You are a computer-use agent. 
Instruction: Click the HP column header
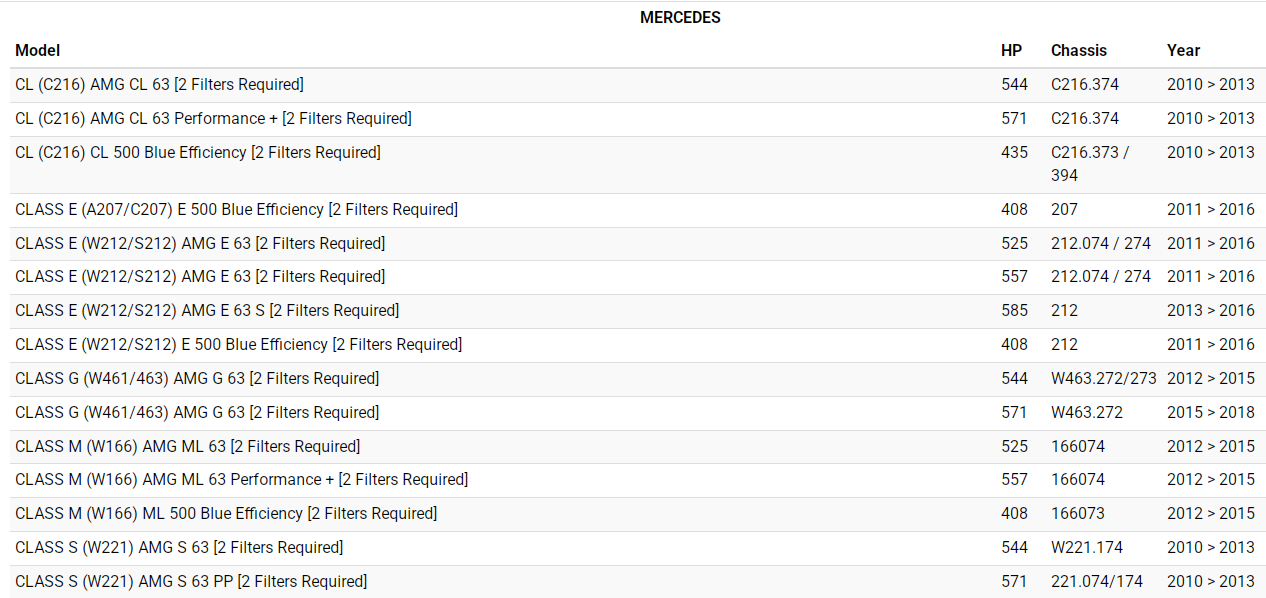tap(1012, 50)
